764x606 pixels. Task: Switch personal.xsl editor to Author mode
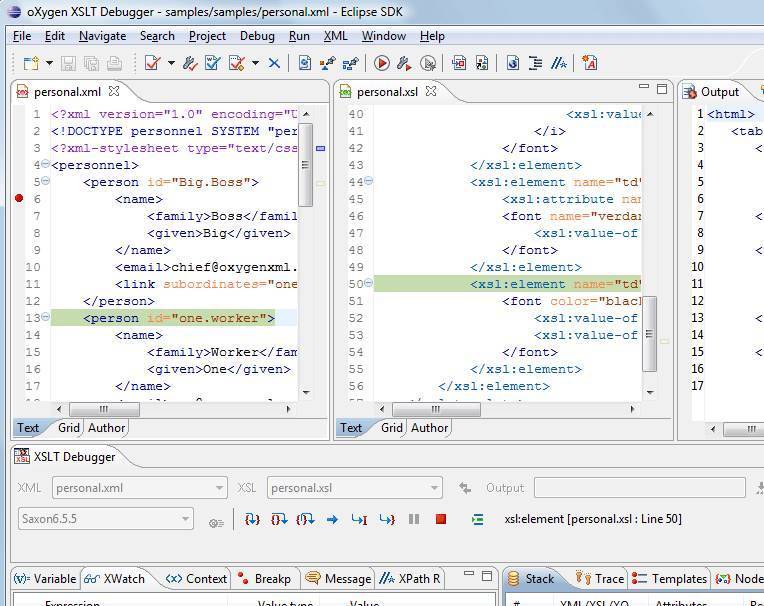click(429, 428)
